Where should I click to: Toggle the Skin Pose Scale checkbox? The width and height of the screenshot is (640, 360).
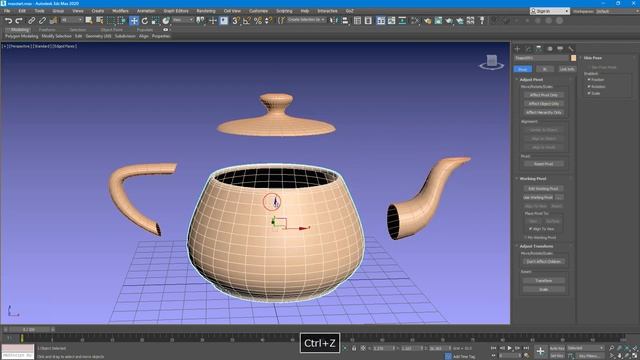pos(589,93)
